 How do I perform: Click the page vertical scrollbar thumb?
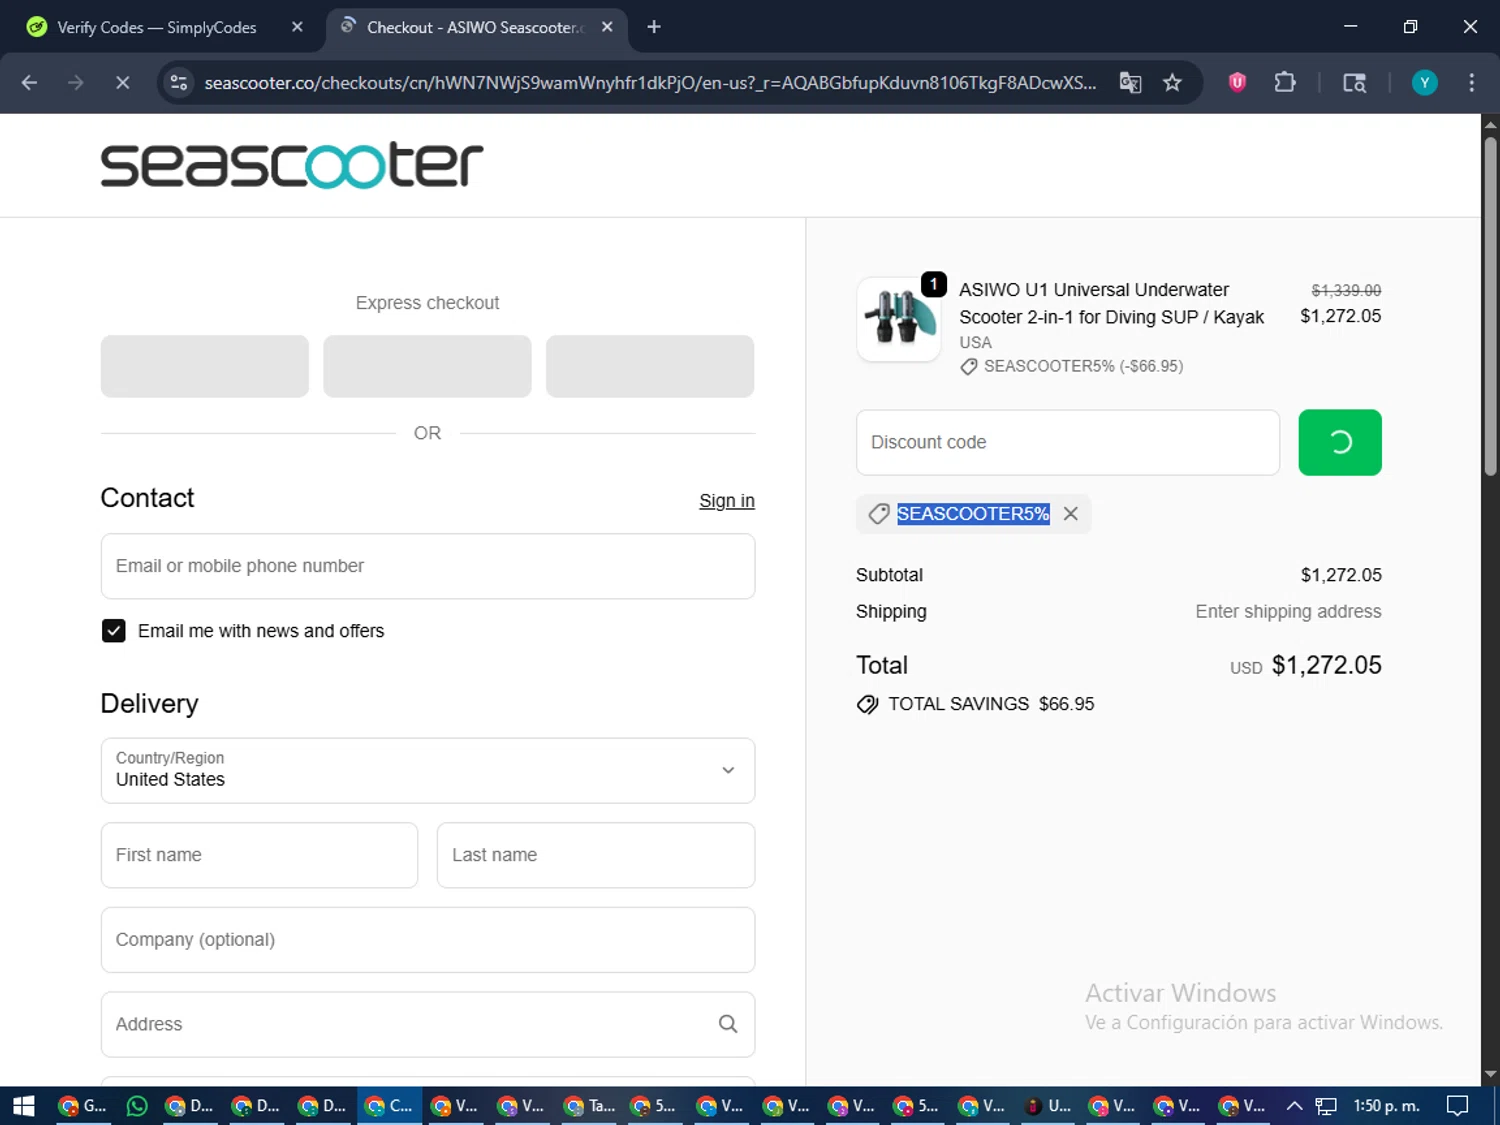pyautogui.click(x=1490, y=305)
